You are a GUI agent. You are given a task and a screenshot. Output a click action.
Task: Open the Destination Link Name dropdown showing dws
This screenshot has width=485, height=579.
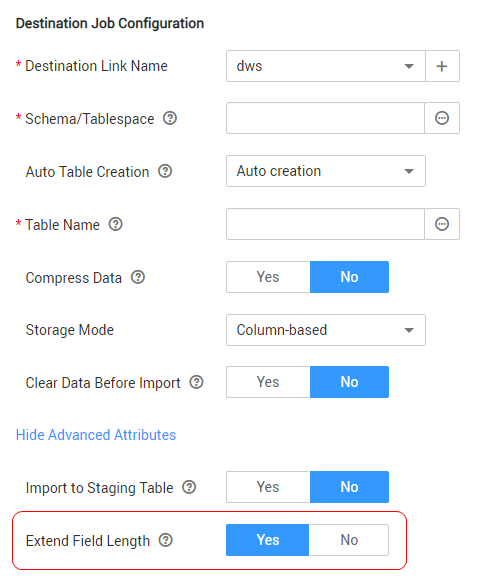click(x=325, y=66)
